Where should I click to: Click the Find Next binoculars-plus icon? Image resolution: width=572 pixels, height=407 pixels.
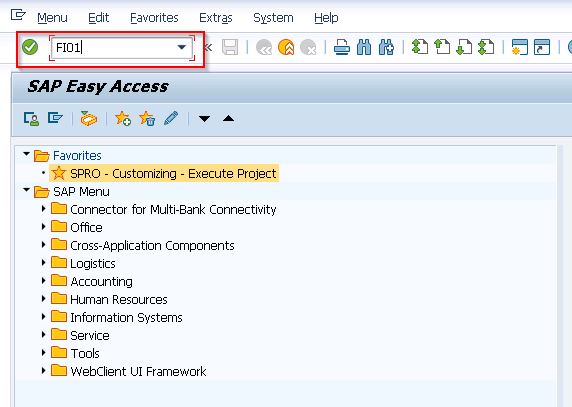click(386, 47)
